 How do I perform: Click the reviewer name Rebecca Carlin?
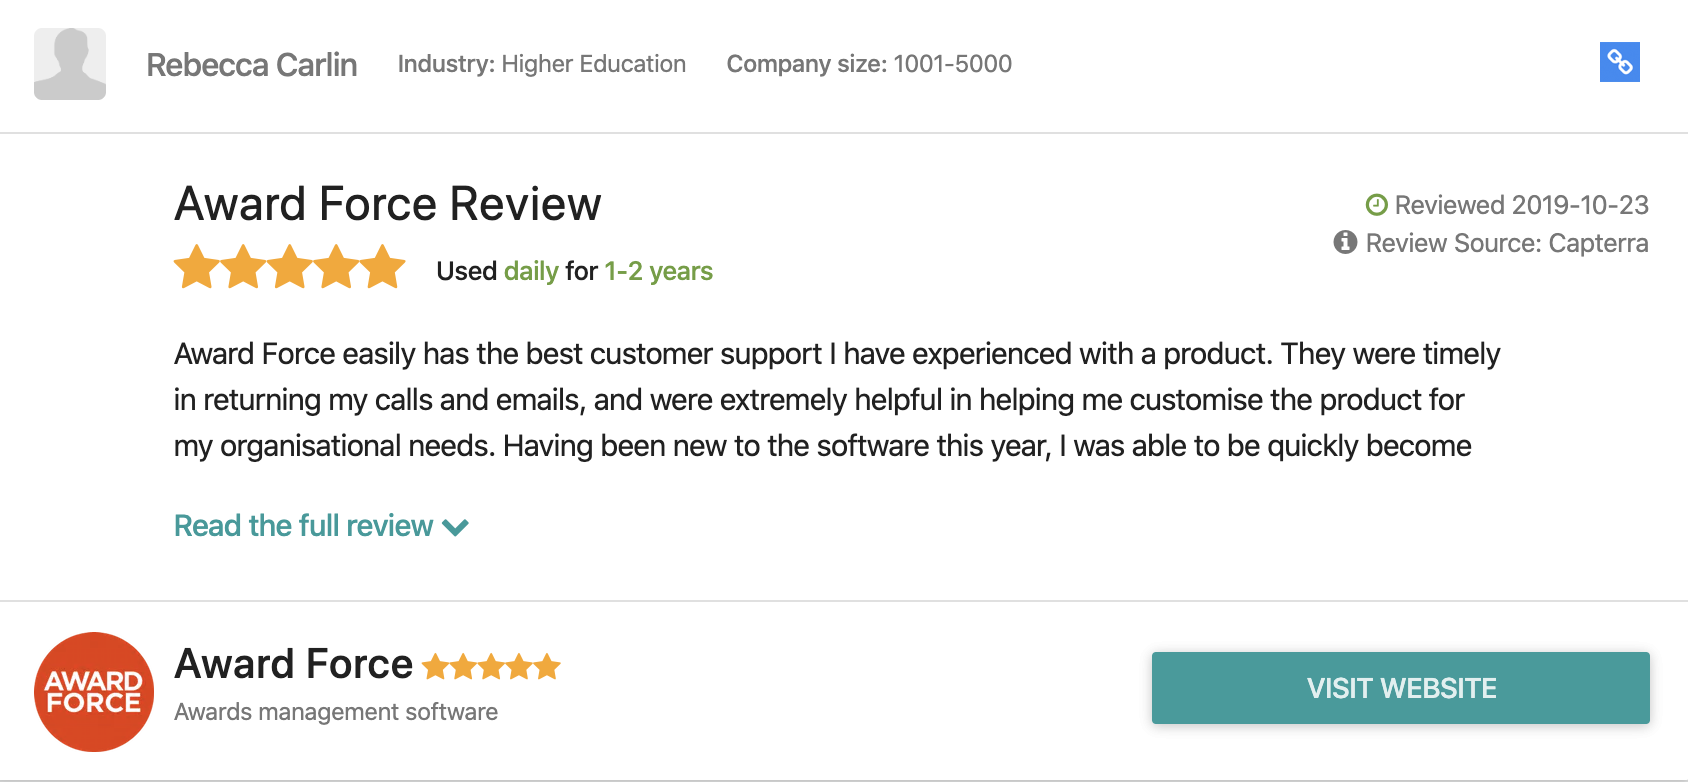click(x=252, y=65)
